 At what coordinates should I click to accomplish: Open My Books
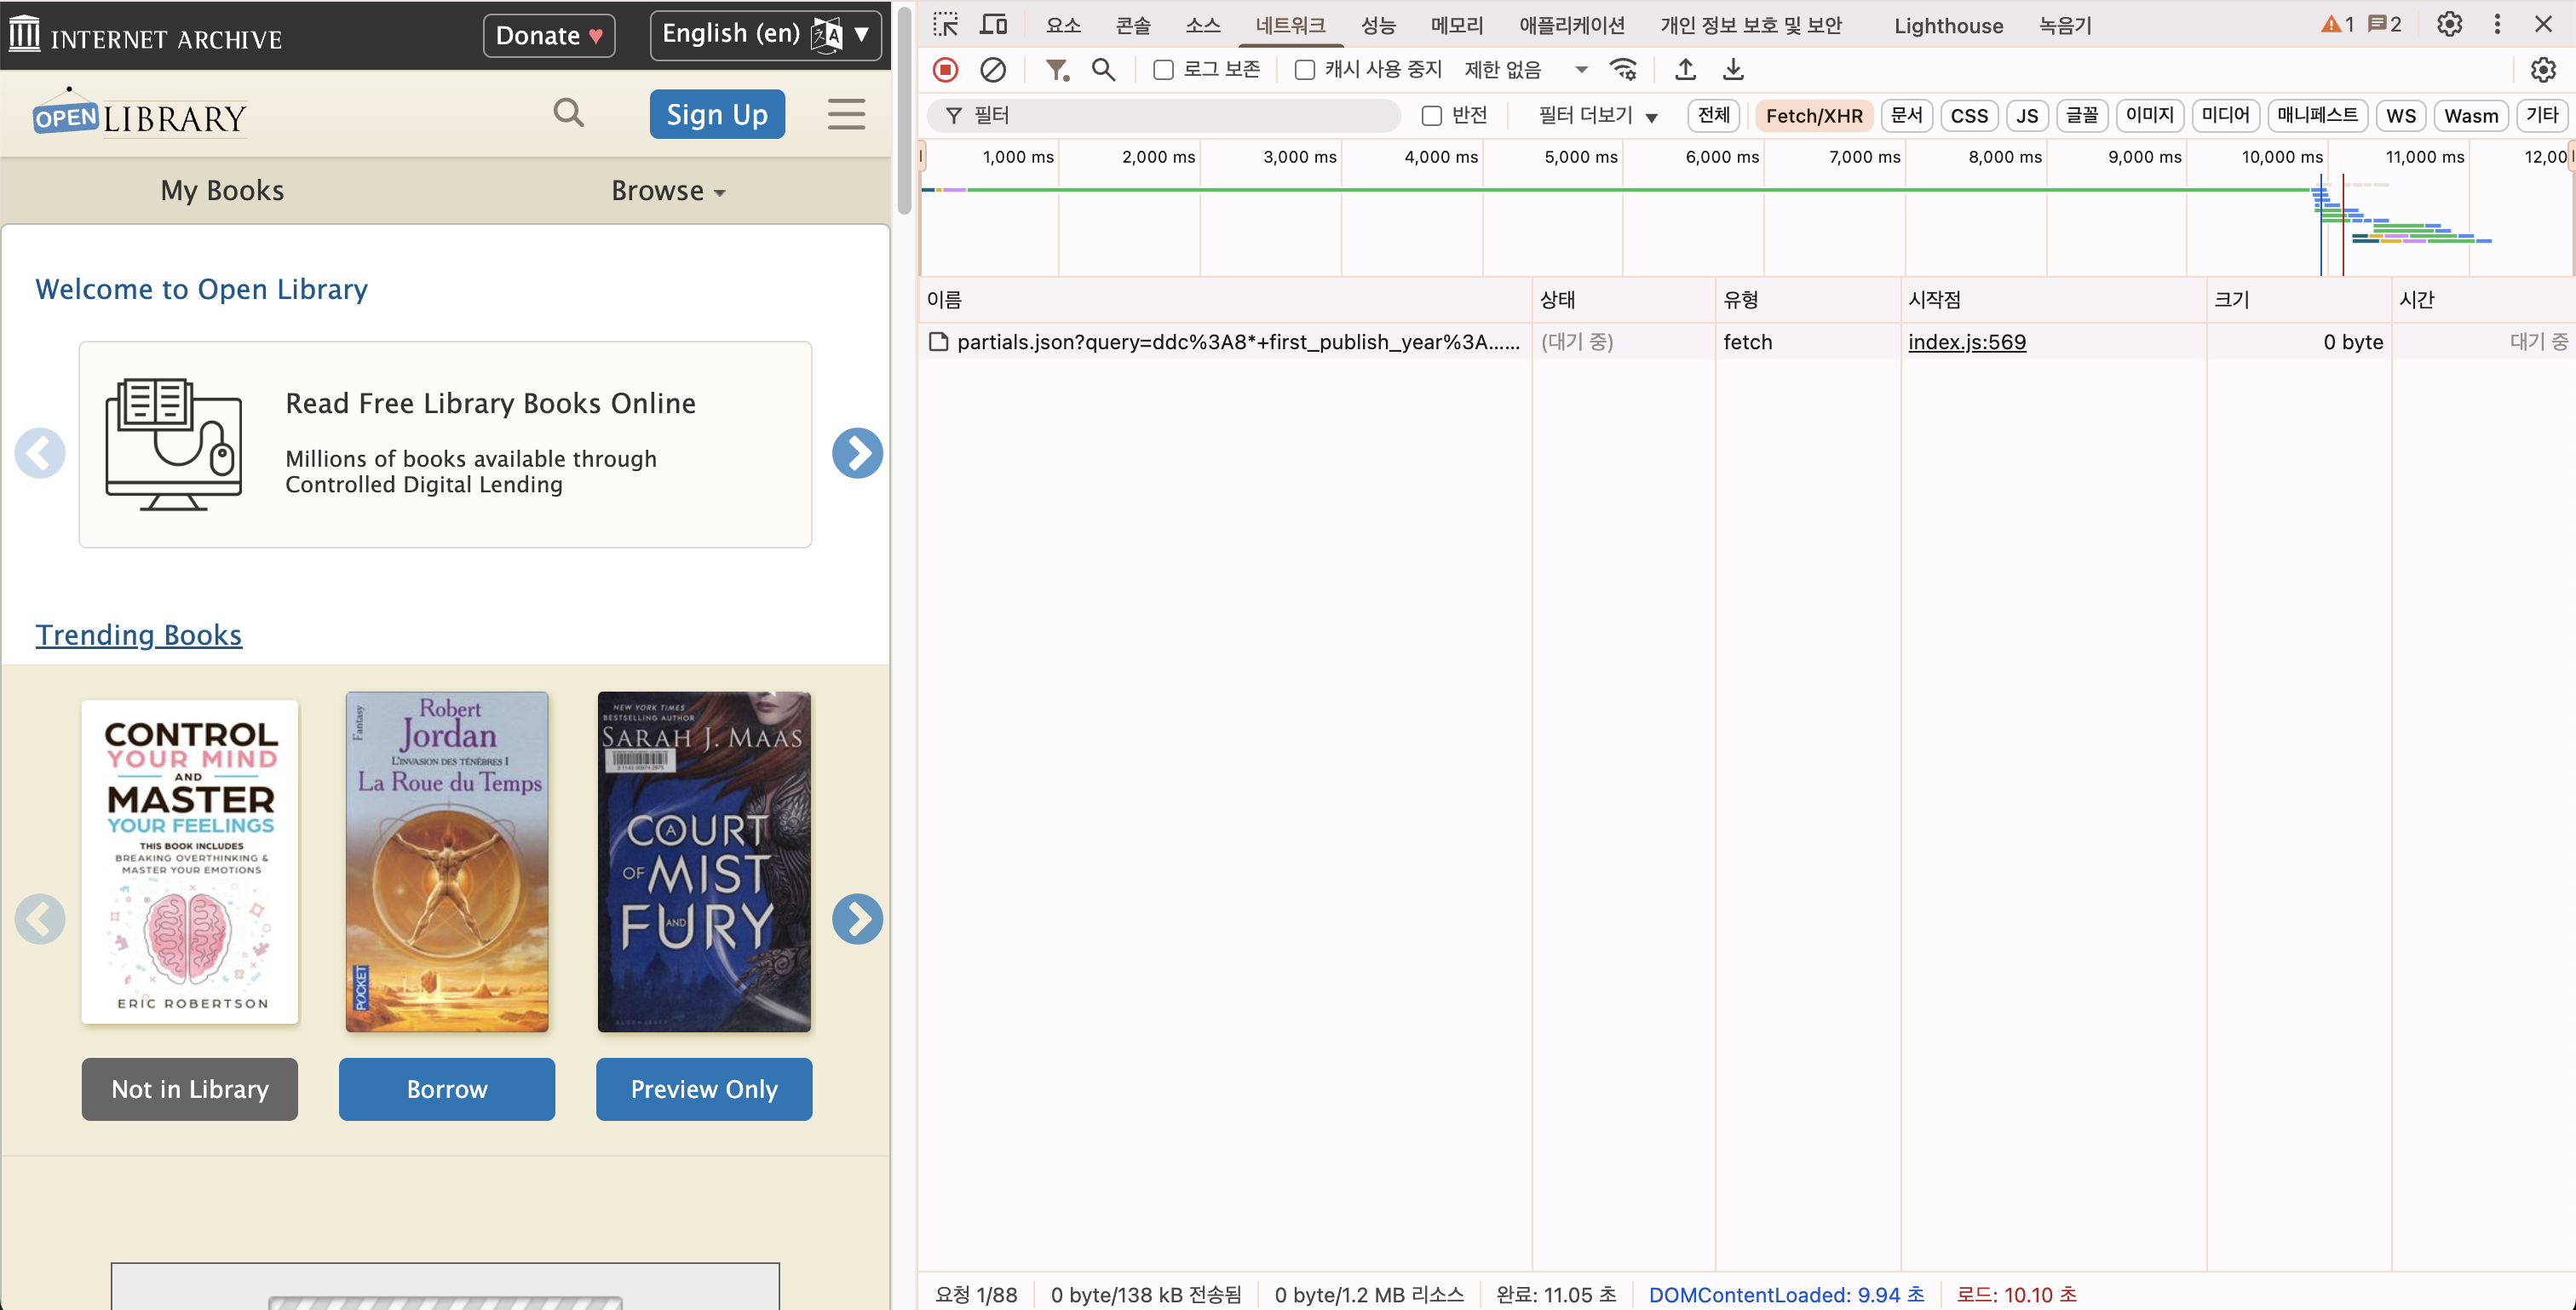(222, 190)
